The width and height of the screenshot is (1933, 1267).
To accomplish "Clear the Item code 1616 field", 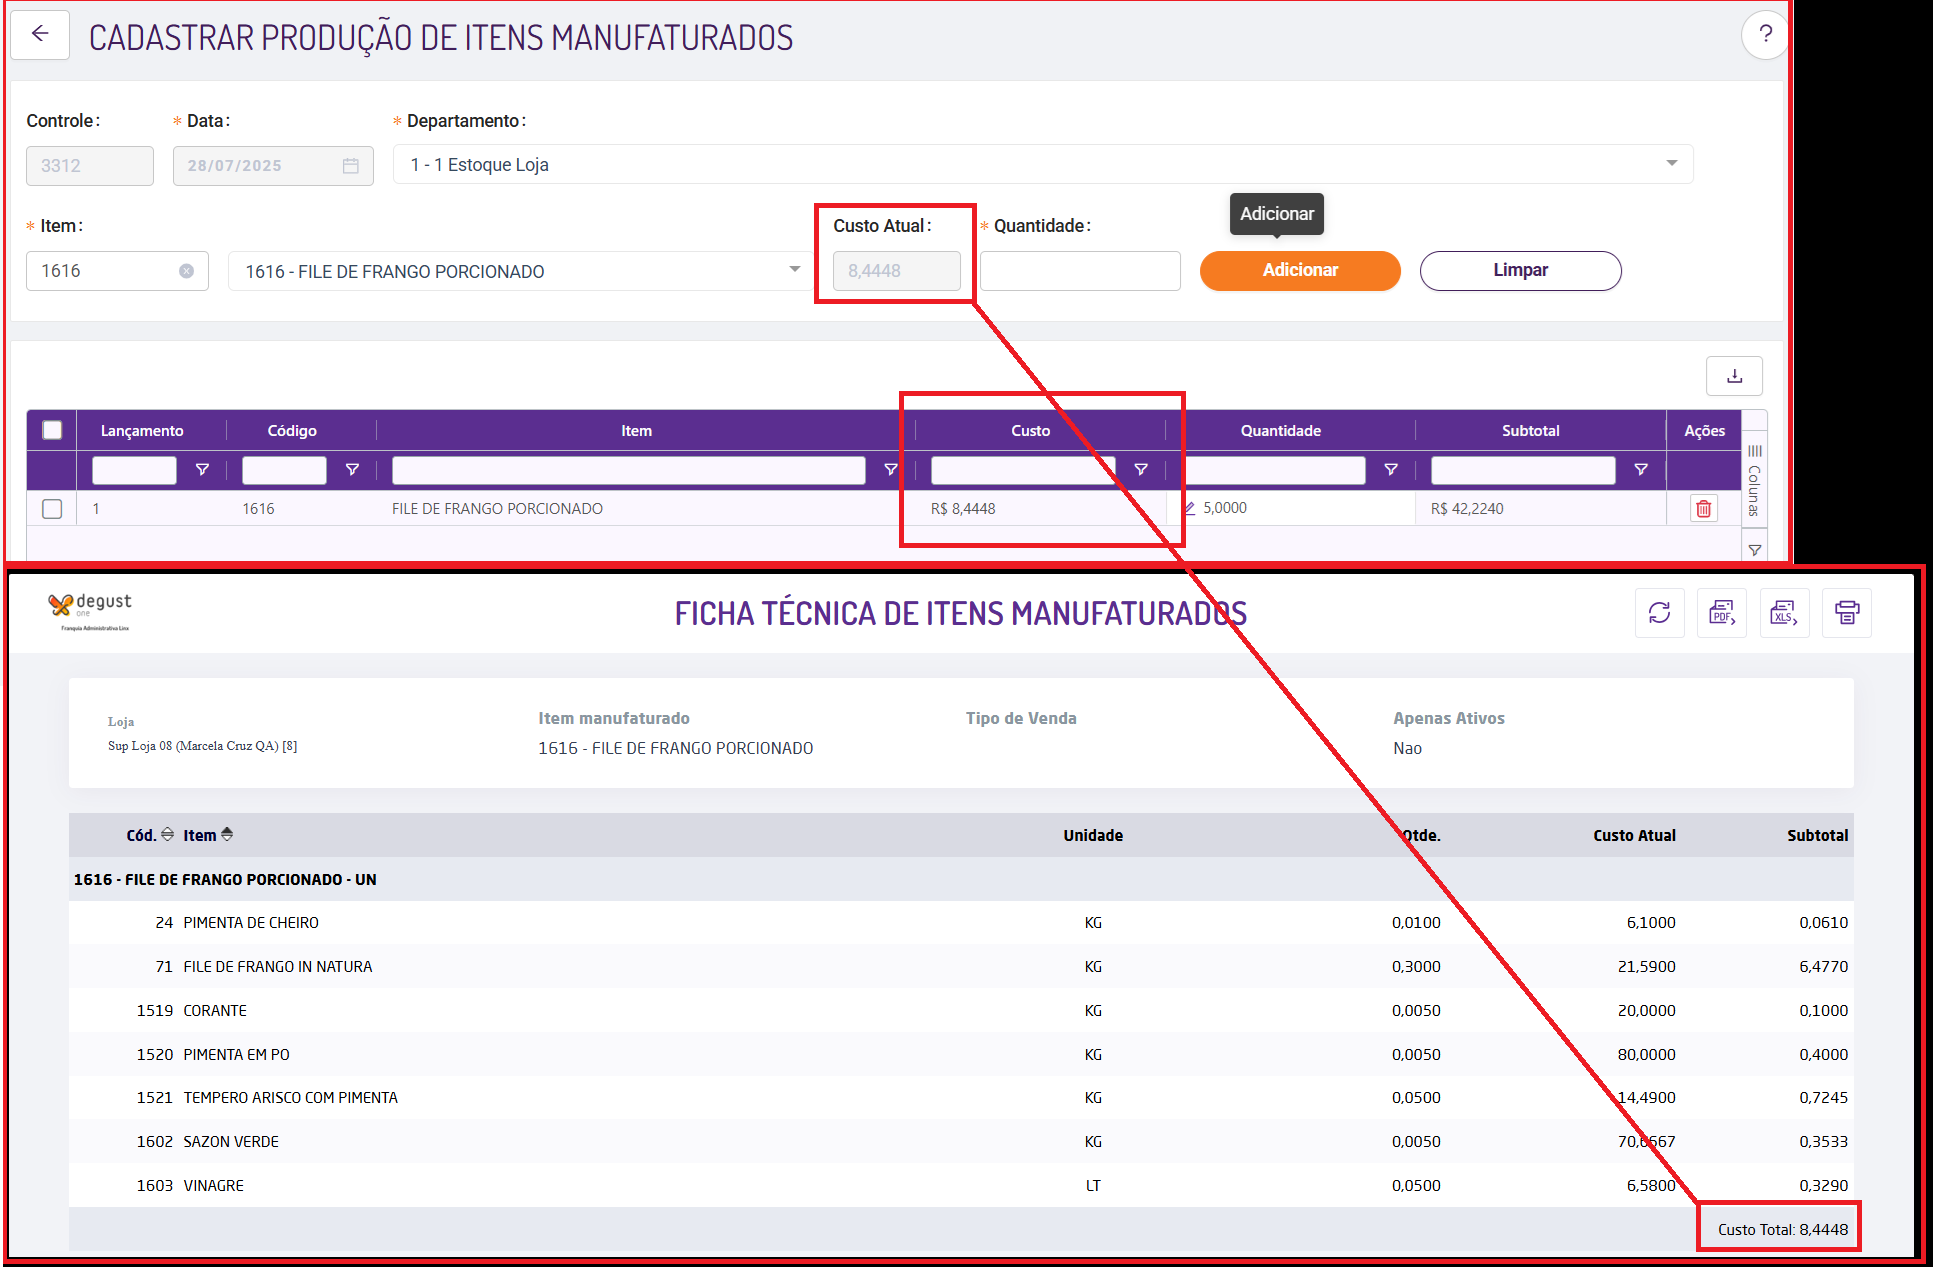I will 186,271.
